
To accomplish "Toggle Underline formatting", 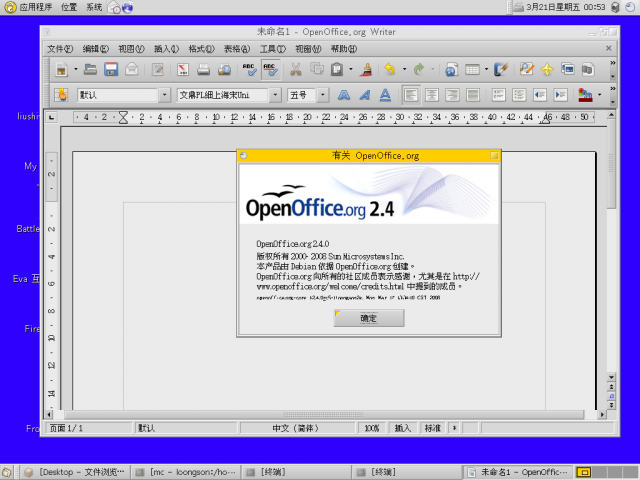I will 385,95.
